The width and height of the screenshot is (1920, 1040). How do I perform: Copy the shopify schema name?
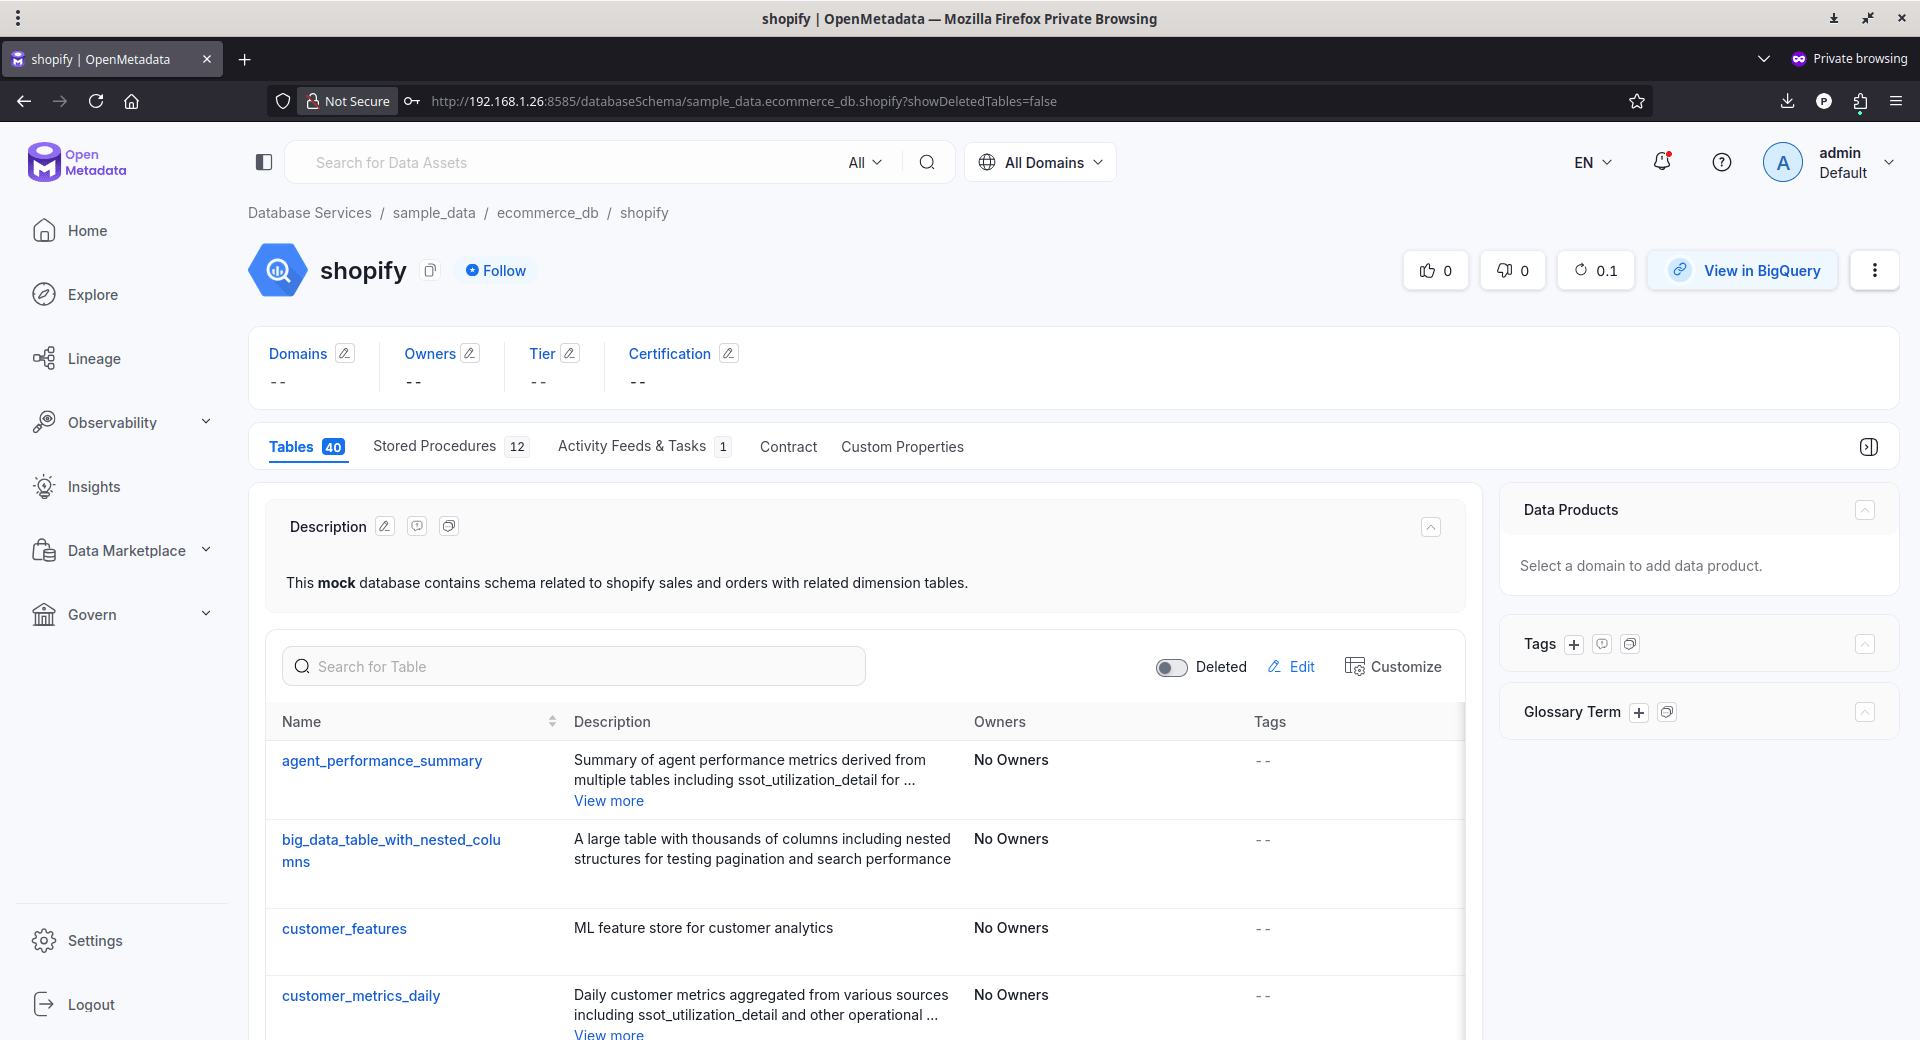pyautogui.click(x=430, y=270)
